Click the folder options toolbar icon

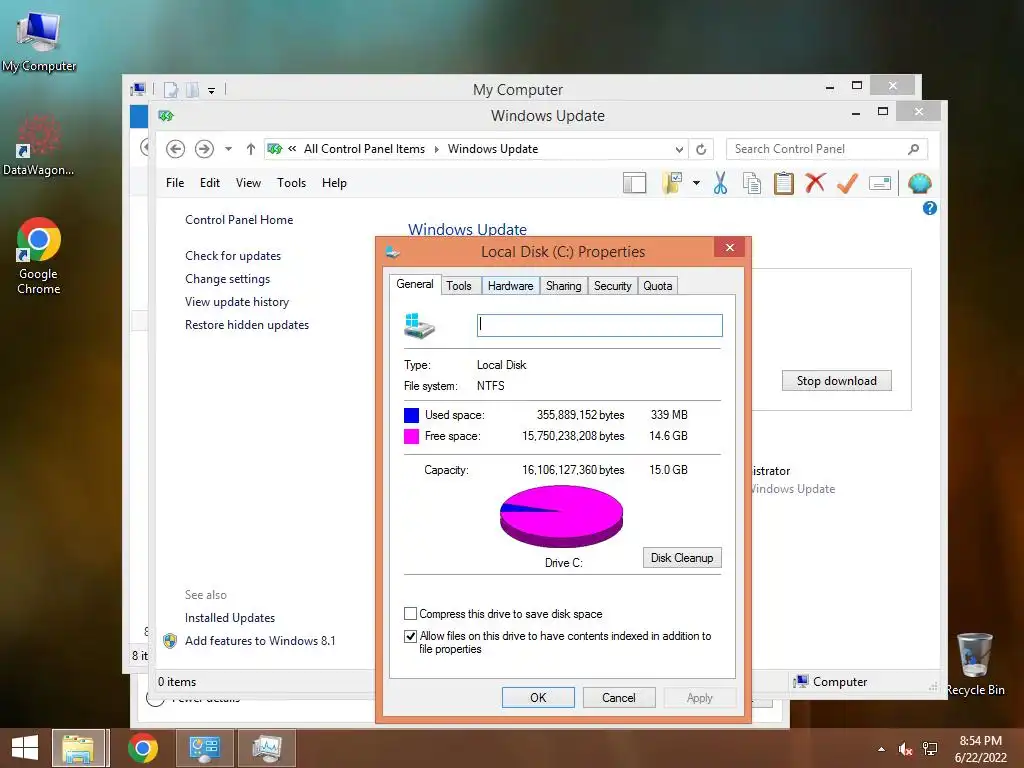click(x=672, y=184)
